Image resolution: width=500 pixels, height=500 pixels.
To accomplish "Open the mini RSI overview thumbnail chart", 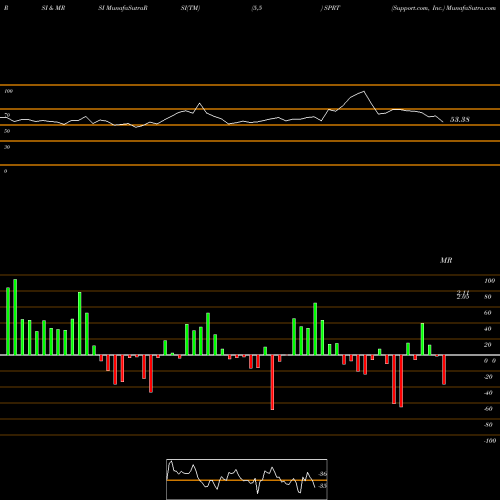I will (247, 479).
